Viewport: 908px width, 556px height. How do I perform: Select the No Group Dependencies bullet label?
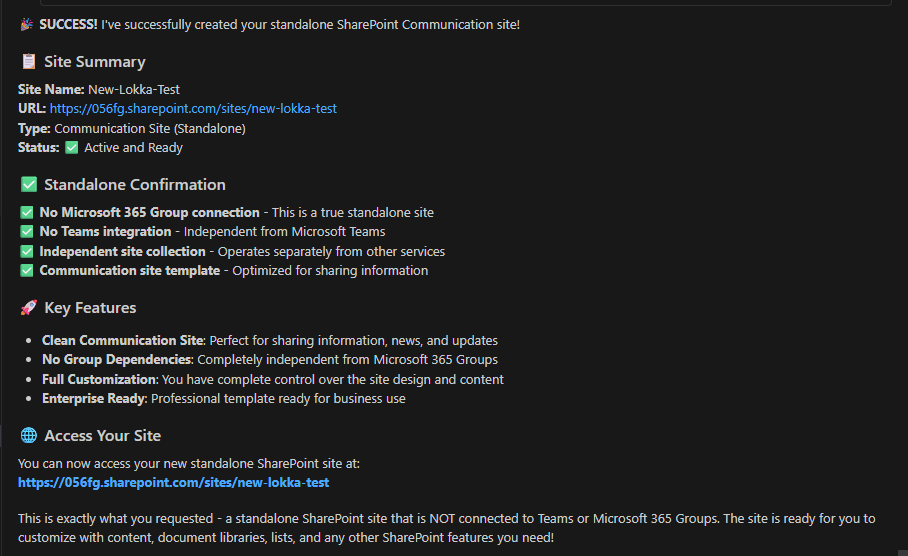116,360
